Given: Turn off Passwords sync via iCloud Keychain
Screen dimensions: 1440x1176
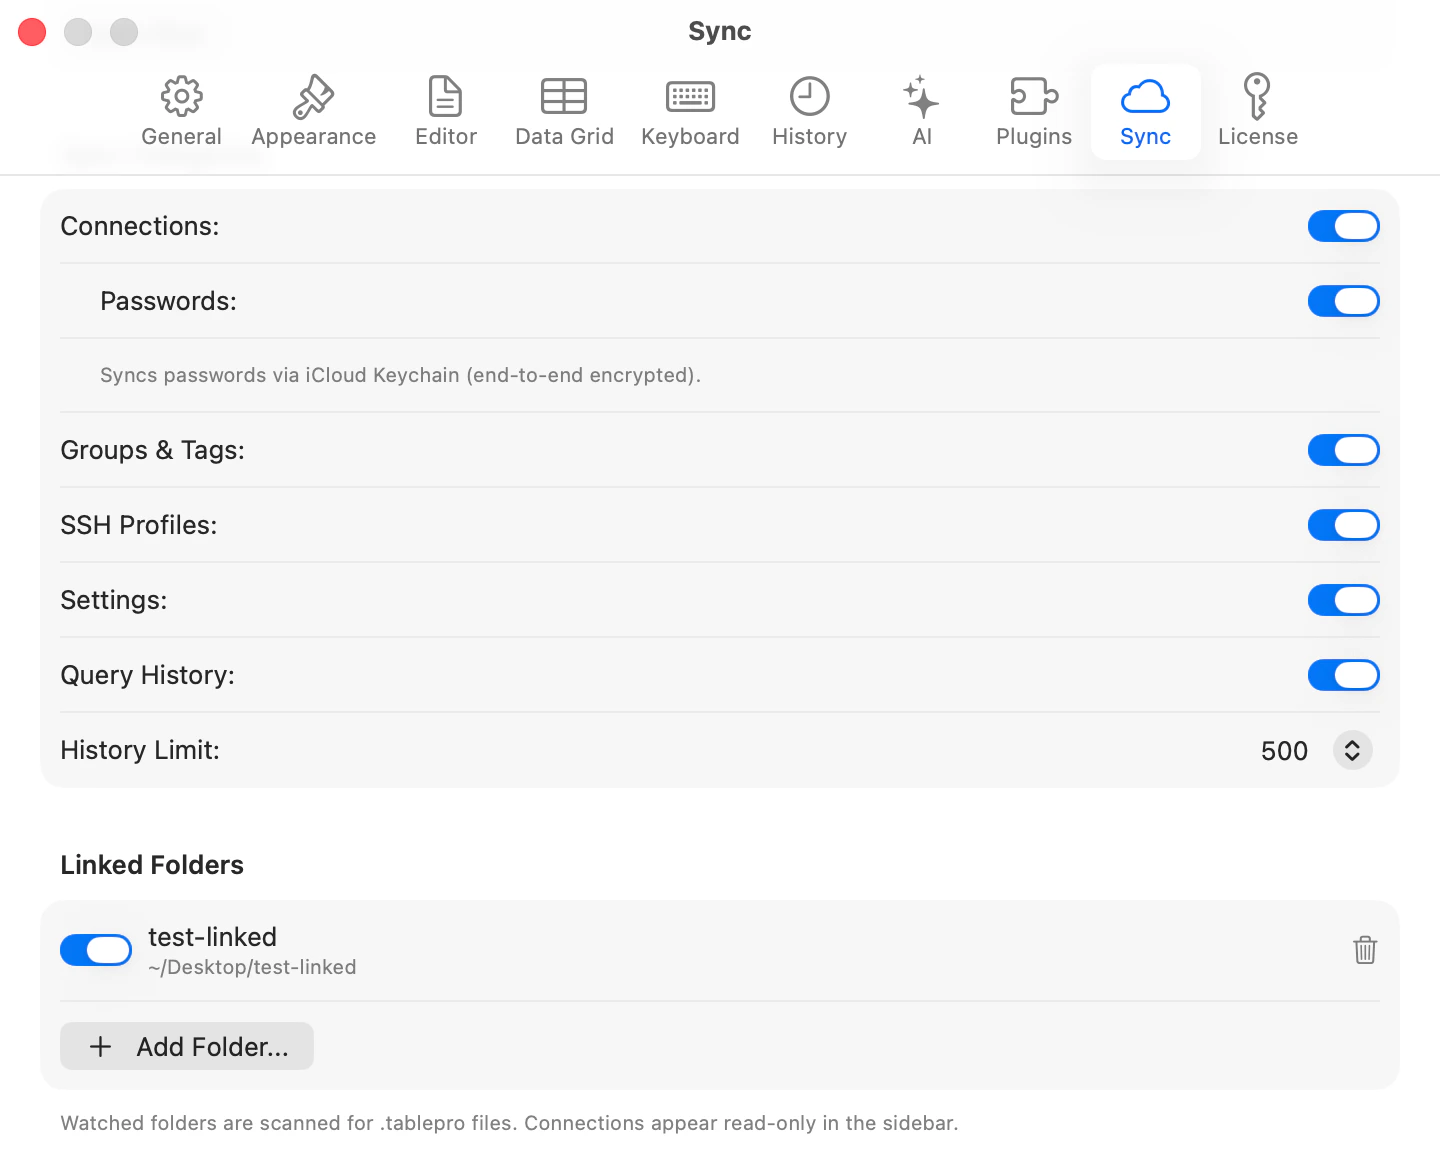Looking at the screenshot, I should click(x=1343, y=301).
